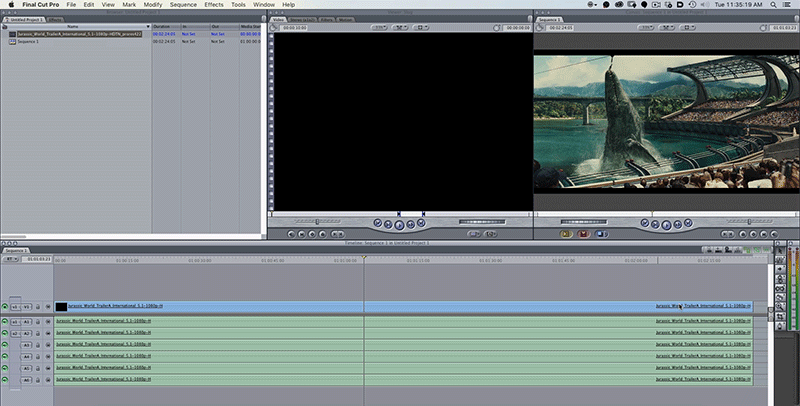Image resolution: width=800 pixels, height=406 pixels.
Task: Mute audio track A6 with green toggle
Action: pos(5,380)
